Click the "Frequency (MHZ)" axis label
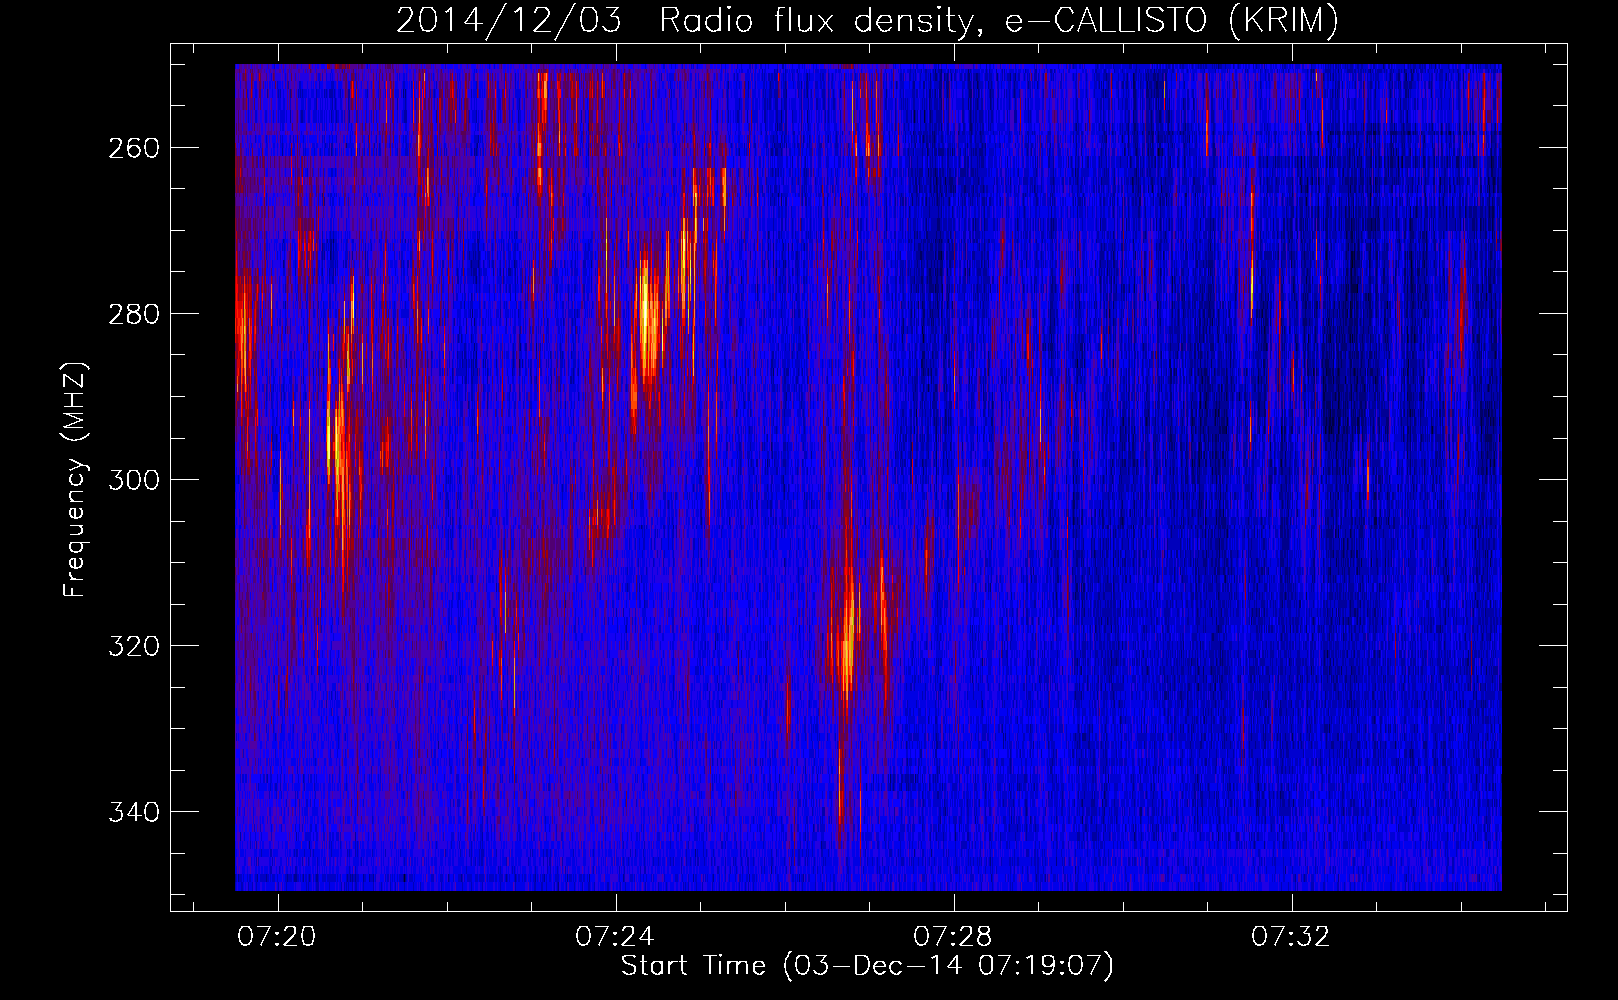Viewport: 1618px width, 1000px height. (x=75, y=479)
